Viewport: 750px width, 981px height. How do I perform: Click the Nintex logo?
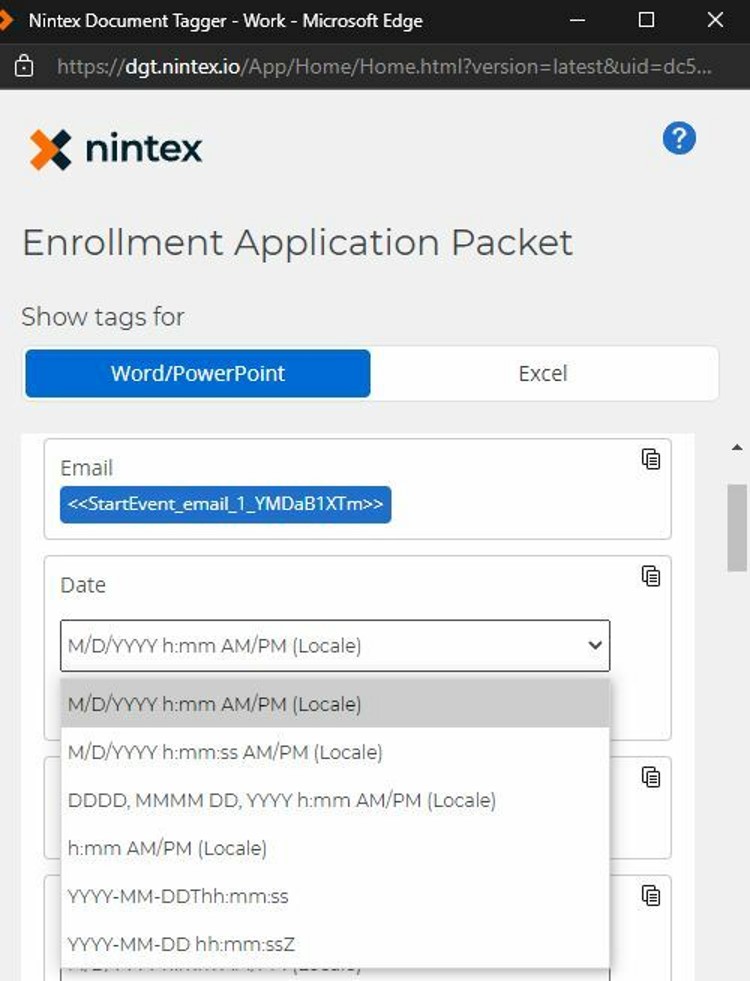116,150
